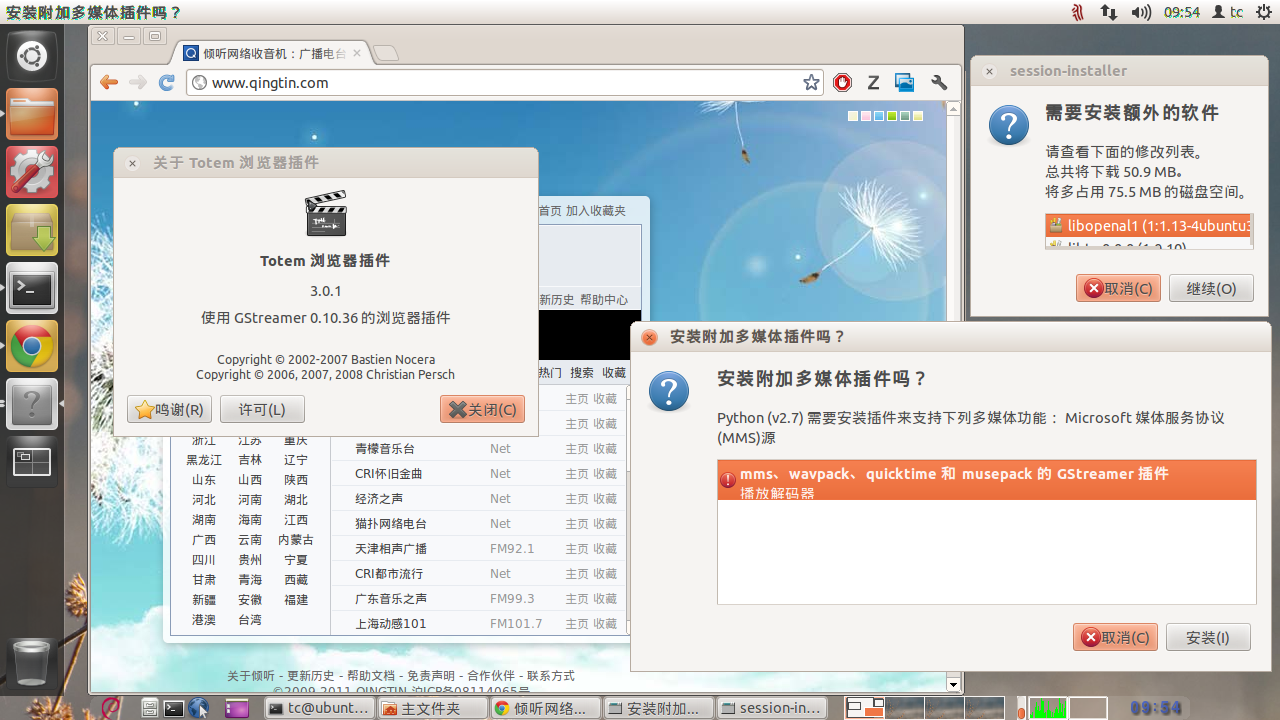Switch to 倾听网络收音机 browser tab

coord(272,54)
